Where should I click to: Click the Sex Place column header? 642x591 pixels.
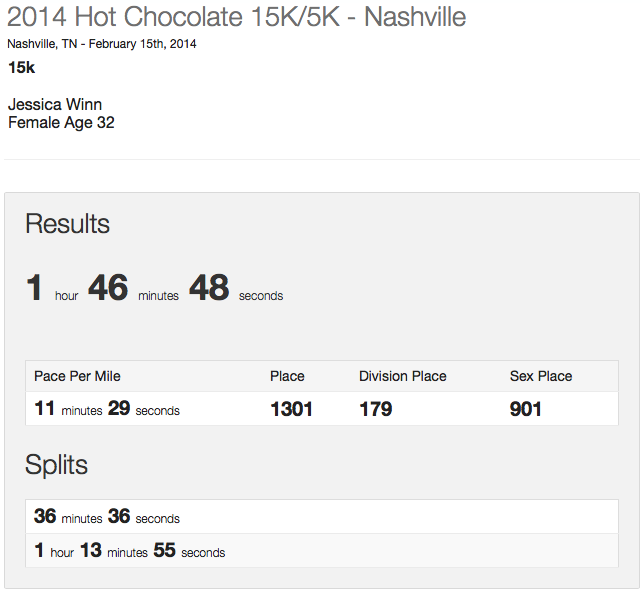[540, 376]
